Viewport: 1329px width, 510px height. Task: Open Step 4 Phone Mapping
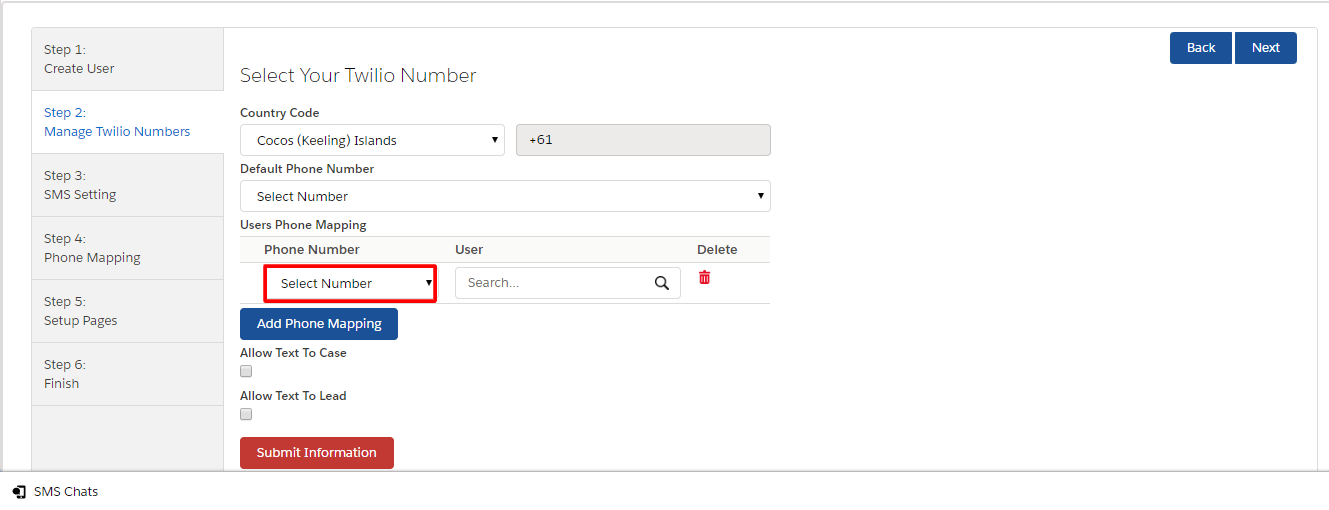128,248
